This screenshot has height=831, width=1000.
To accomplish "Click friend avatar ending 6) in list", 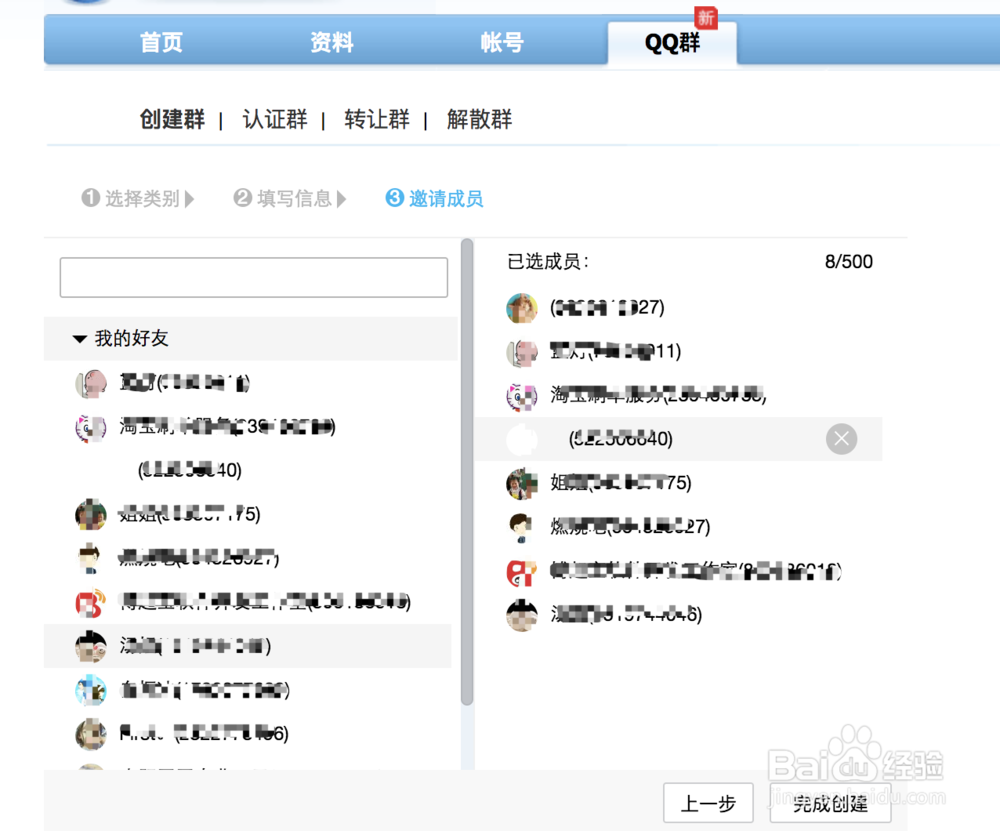I will 91,734.
